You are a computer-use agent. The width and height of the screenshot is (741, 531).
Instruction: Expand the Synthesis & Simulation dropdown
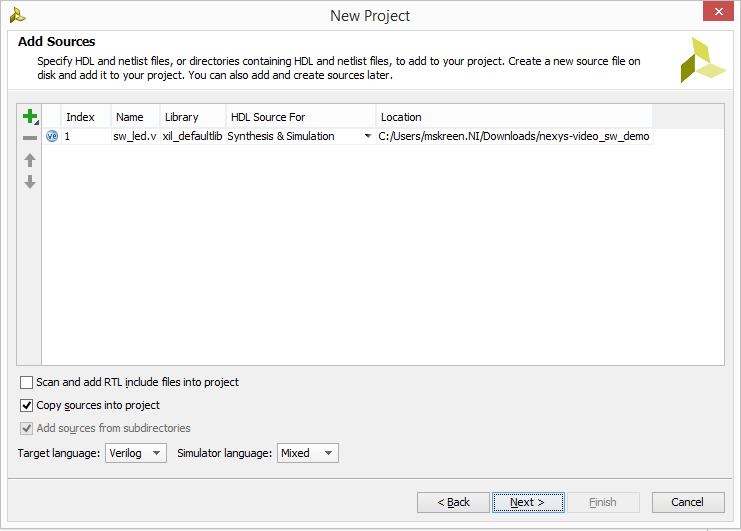coord(367,136)
